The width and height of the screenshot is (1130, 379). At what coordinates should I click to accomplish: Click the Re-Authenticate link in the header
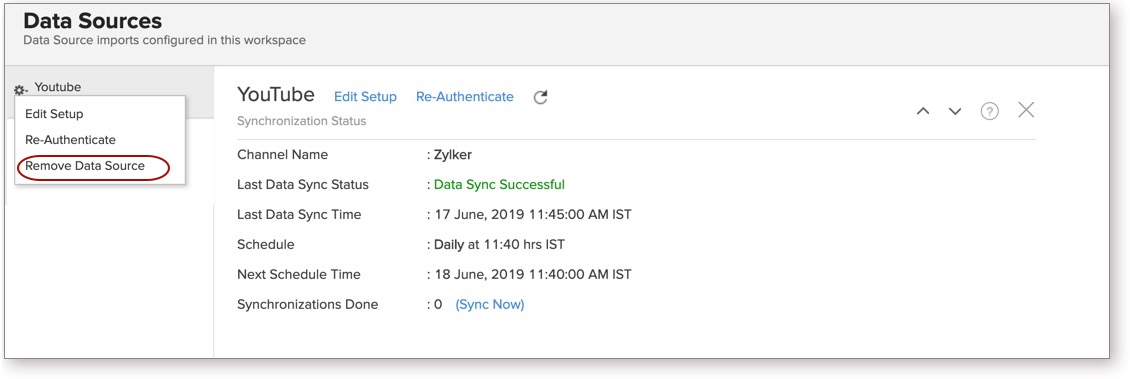[465, 97]
